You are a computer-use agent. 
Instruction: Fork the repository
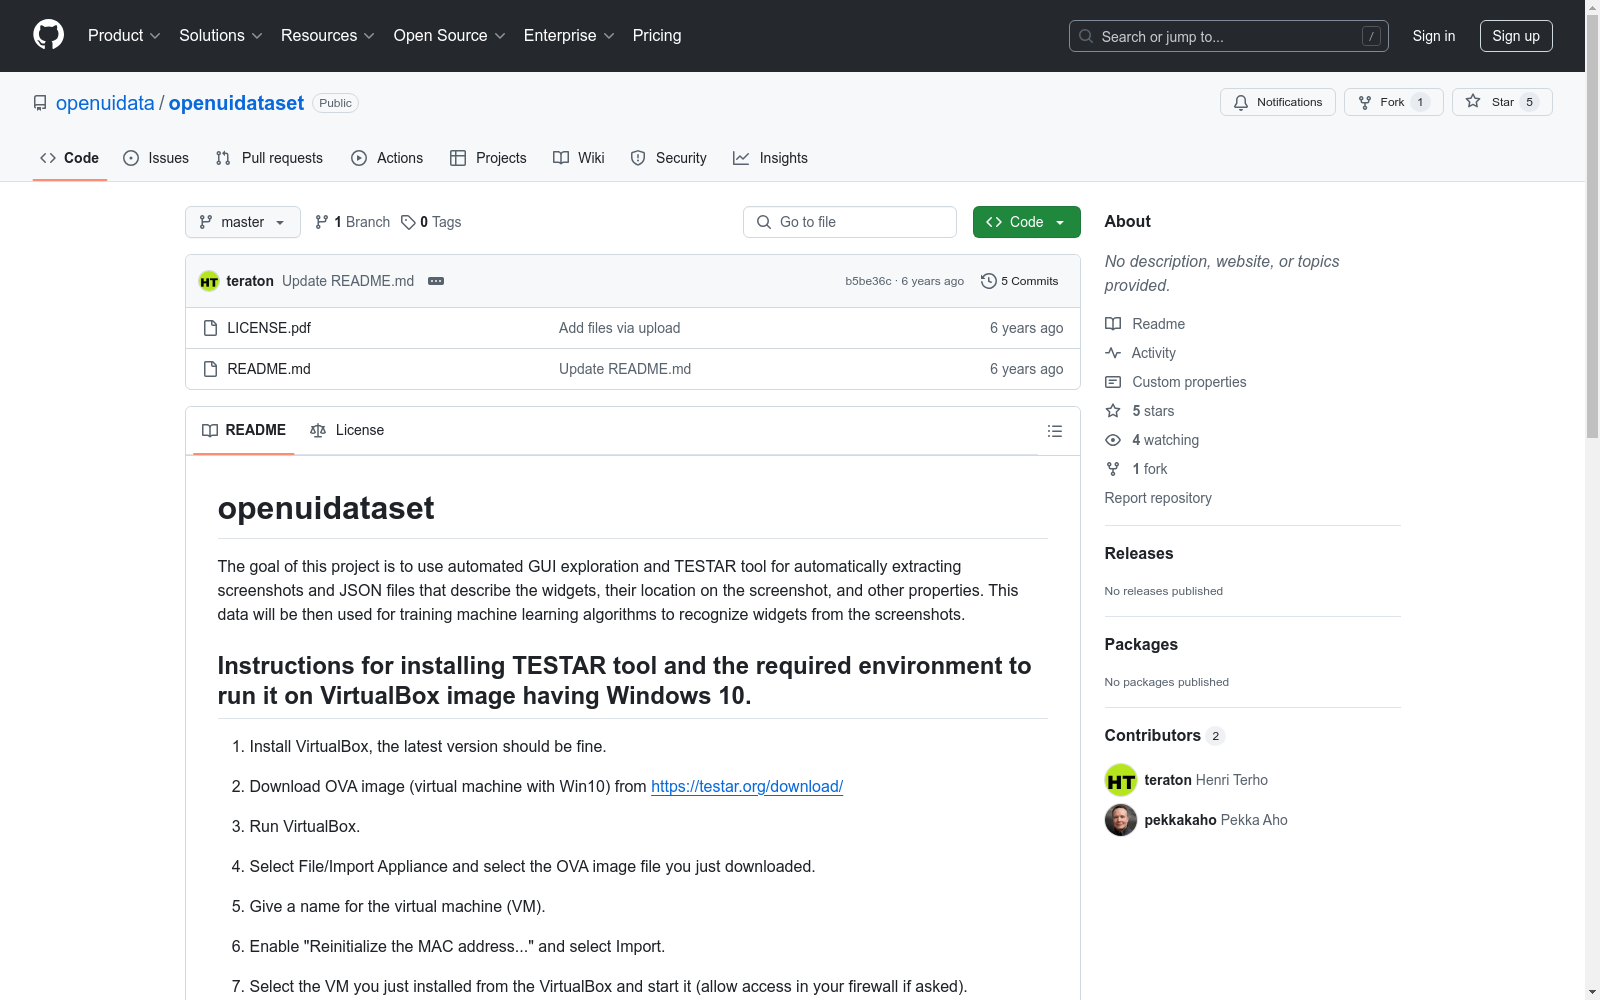click(1394, 102)
